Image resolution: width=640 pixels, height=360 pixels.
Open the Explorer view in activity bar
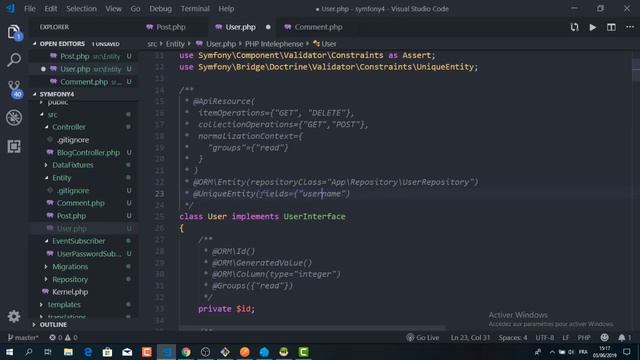[x=14, y=32]
